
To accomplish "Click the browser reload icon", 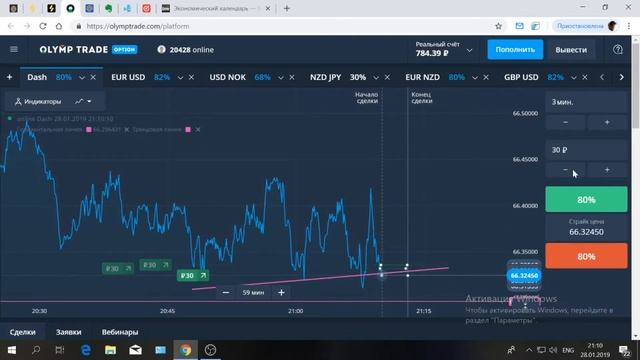I will (x=42, y=26).
